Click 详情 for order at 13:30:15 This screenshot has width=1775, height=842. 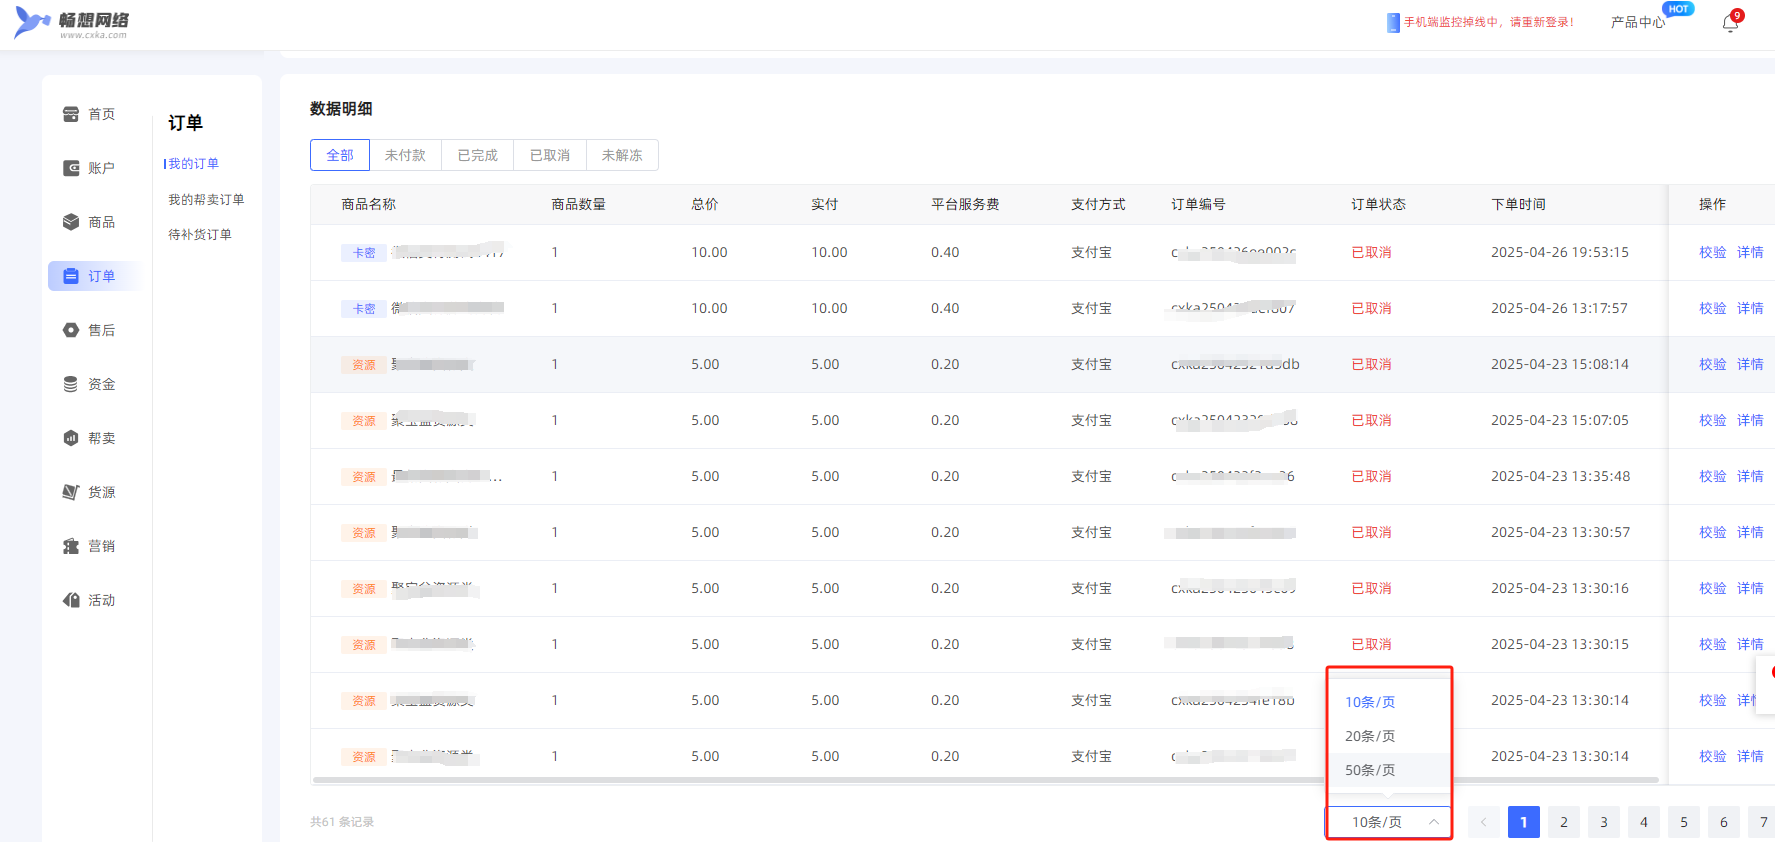tap(1750, 645)
